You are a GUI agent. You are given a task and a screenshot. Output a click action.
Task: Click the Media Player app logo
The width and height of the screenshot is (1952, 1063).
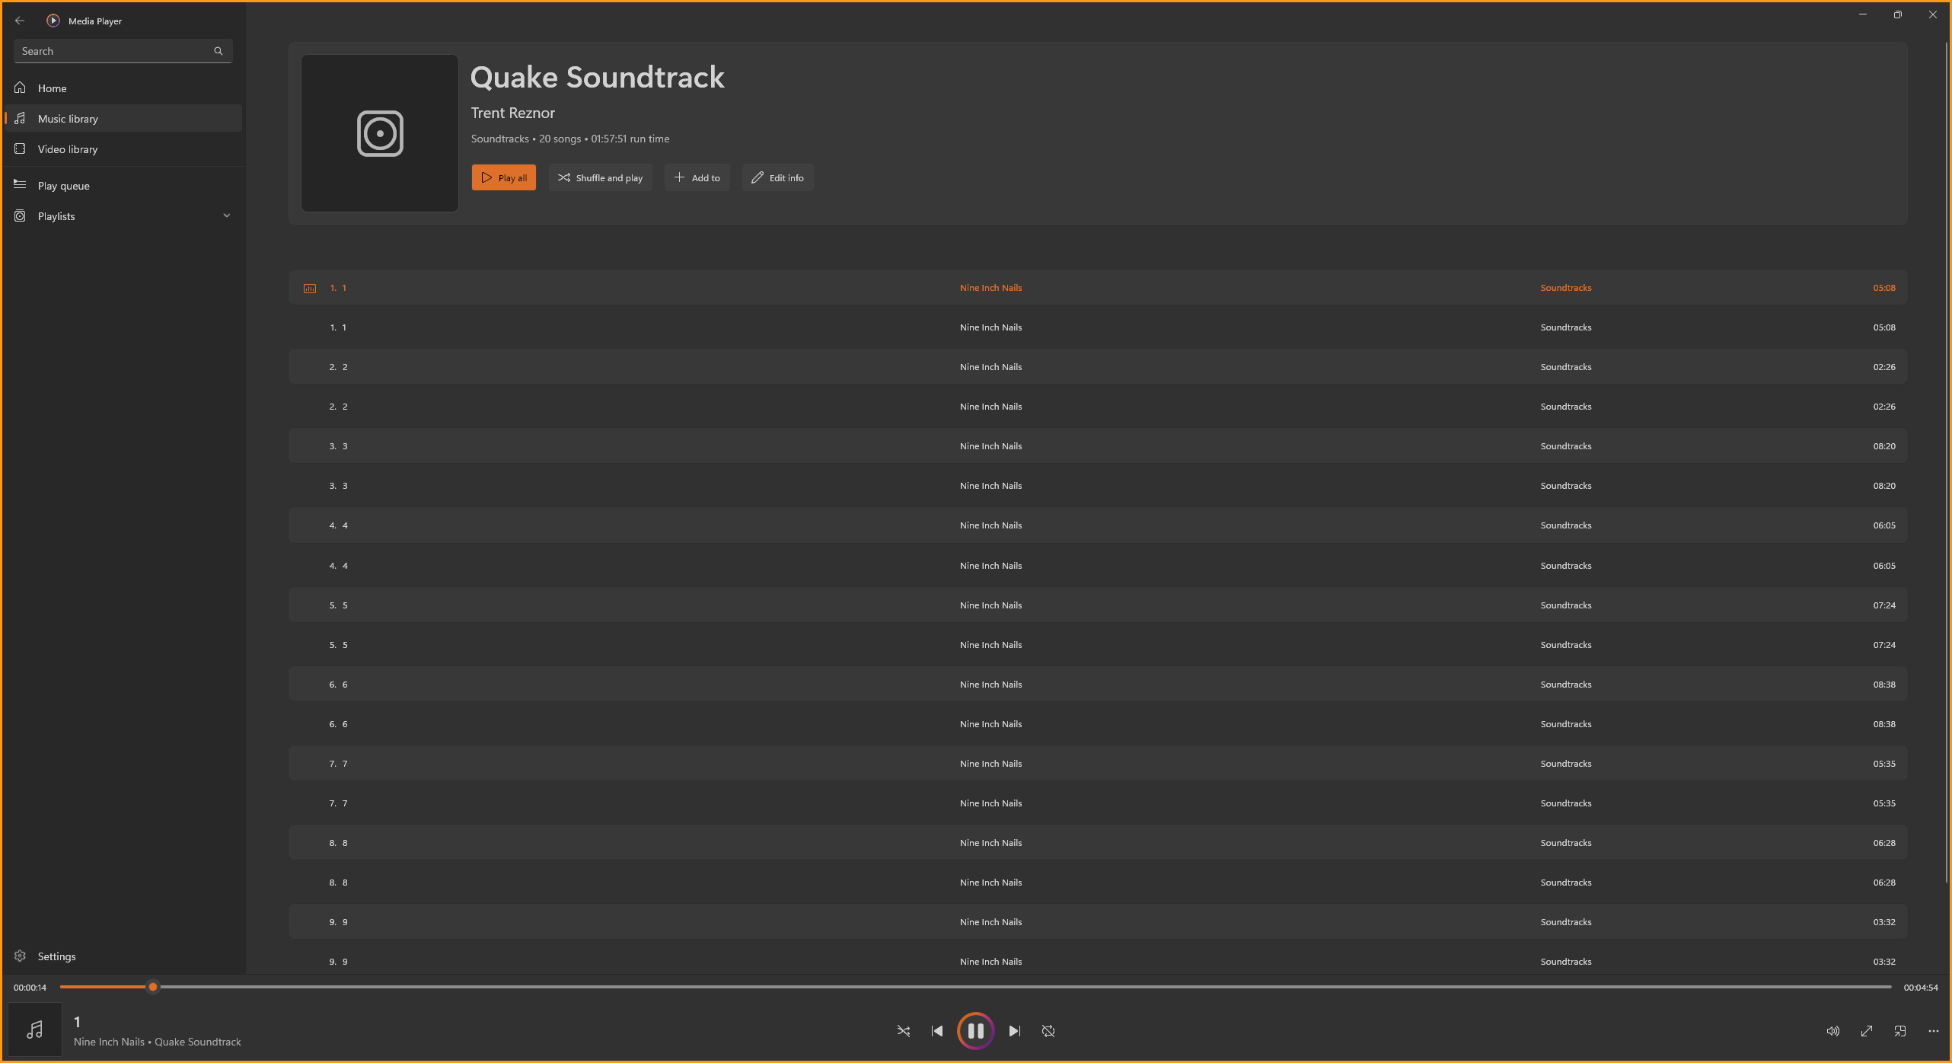[53, 20]
